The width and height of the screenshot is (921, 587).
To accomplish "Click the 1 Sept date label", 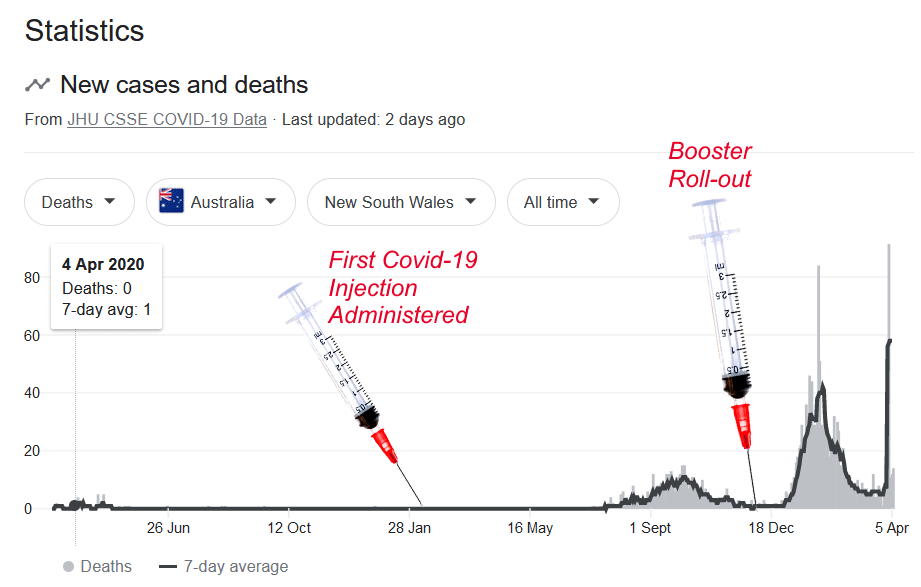I will click(650, 528).
